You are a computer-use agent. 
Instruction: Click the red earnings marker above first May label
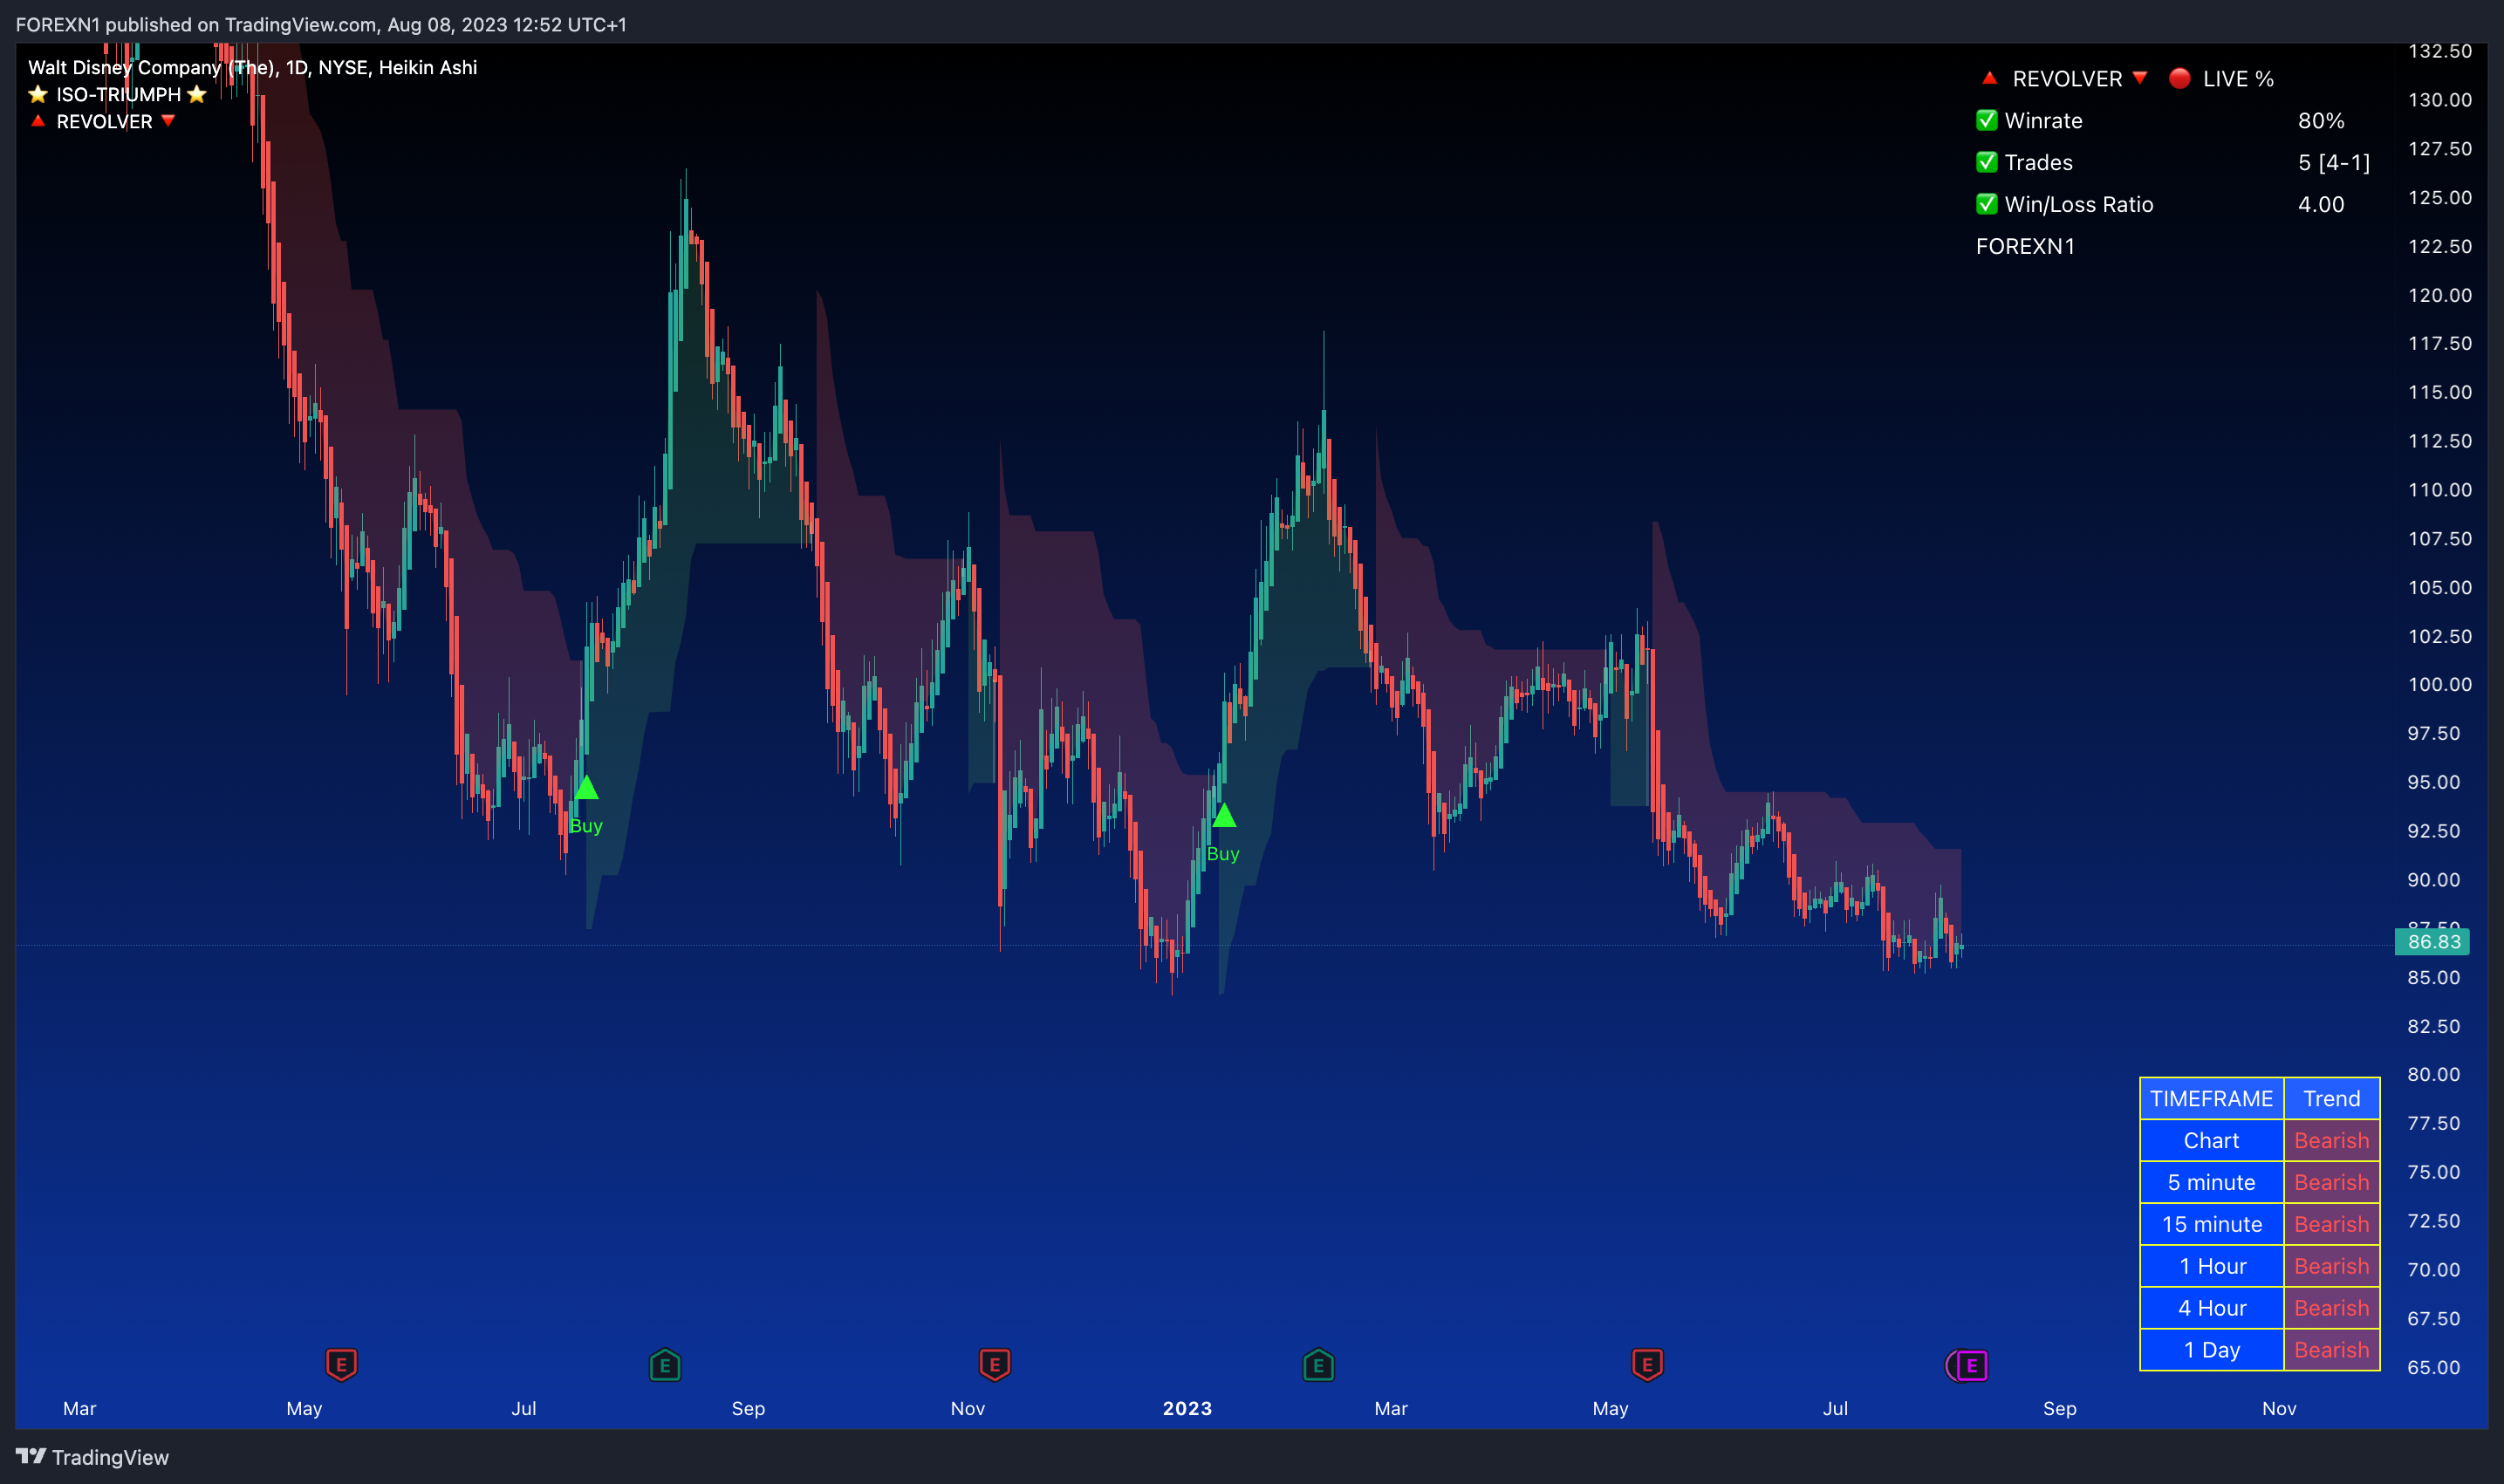click(341, 1364)
